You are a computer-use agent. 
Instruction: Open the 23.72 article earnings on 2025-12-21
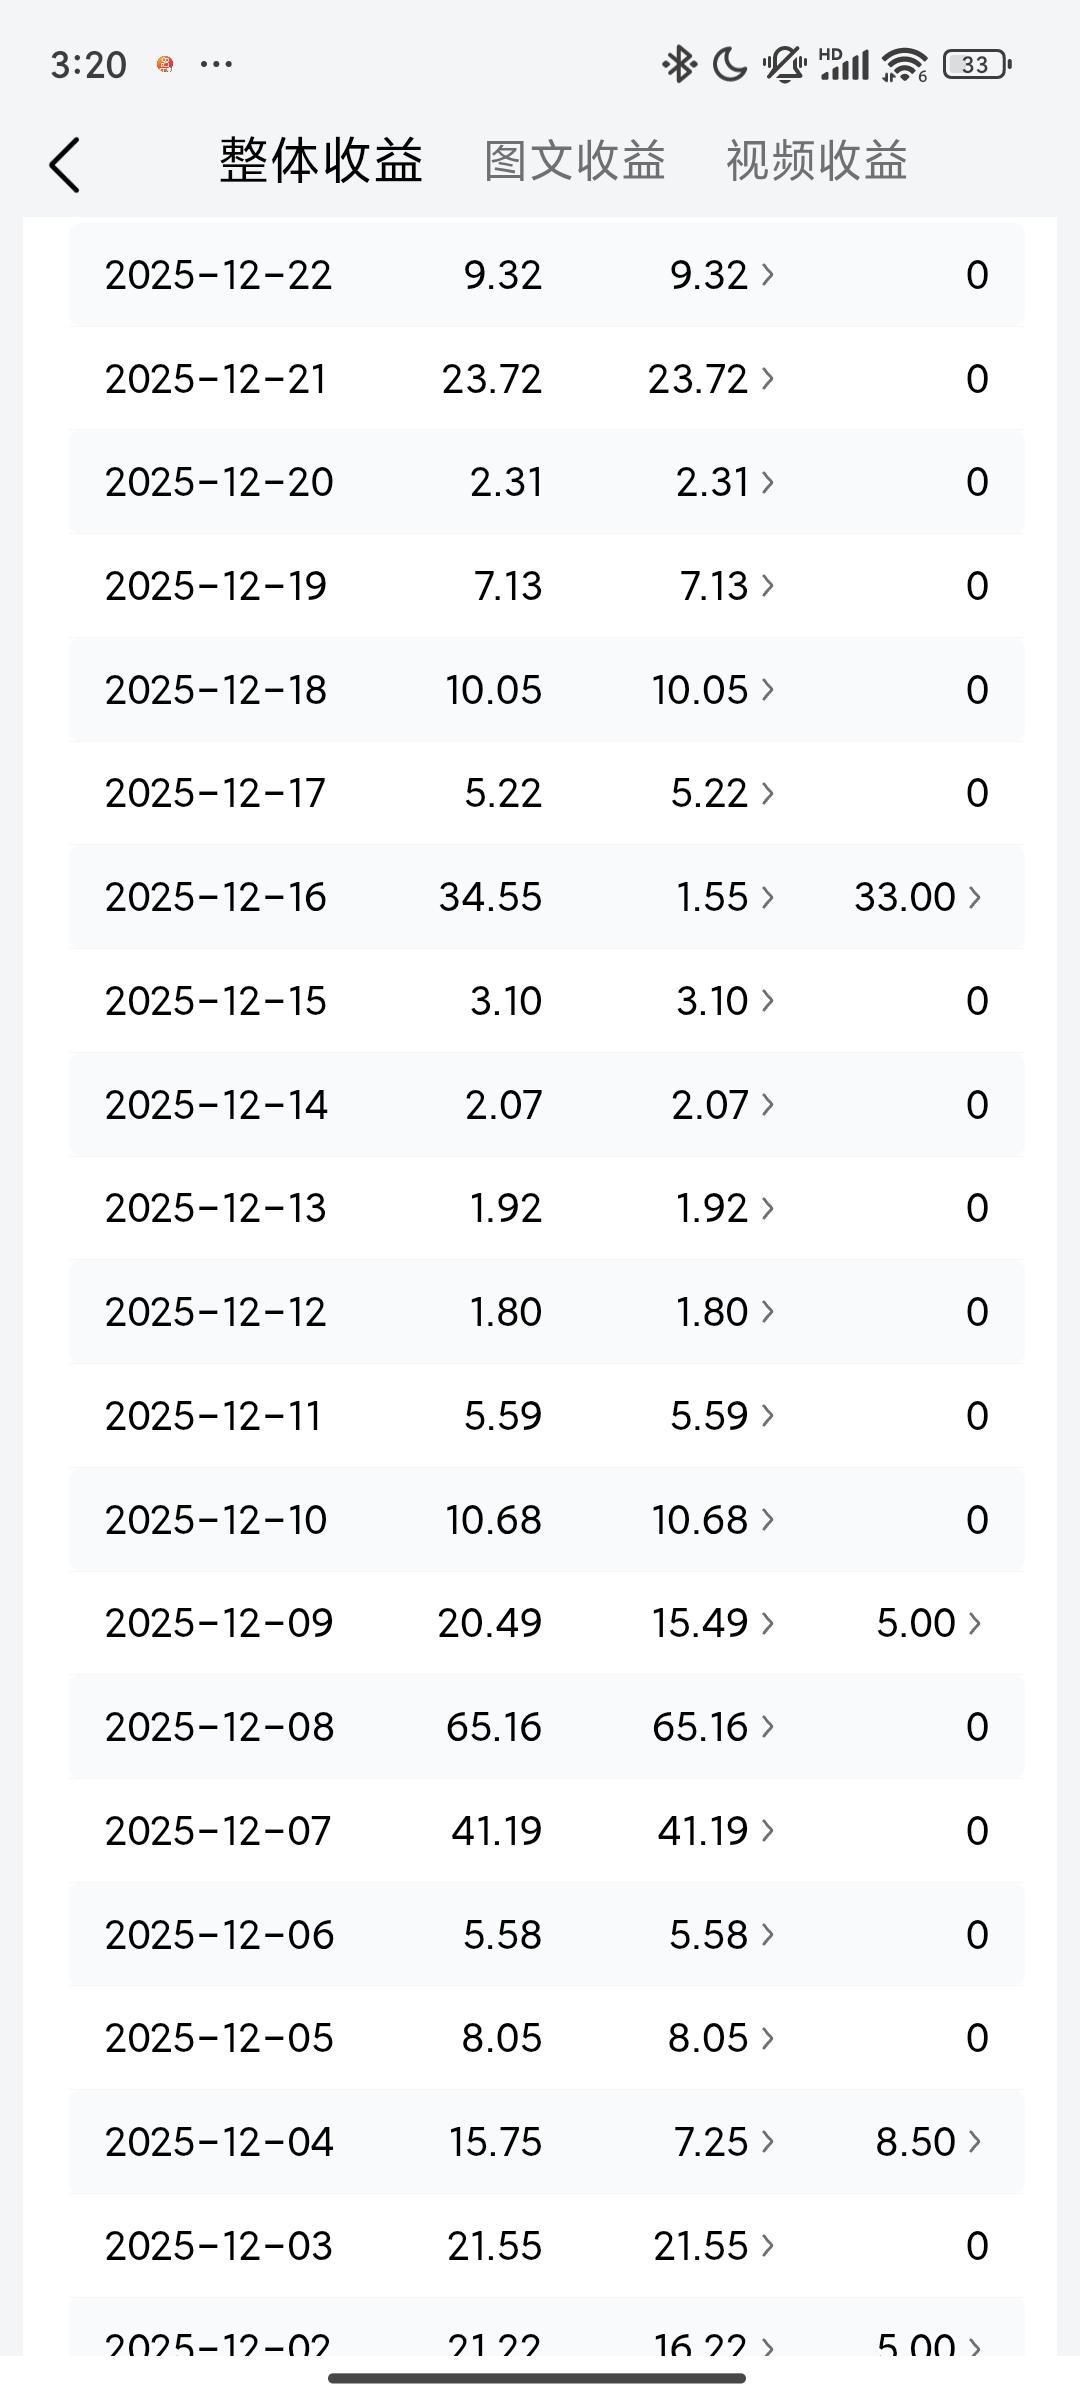(x=710, y=379)
